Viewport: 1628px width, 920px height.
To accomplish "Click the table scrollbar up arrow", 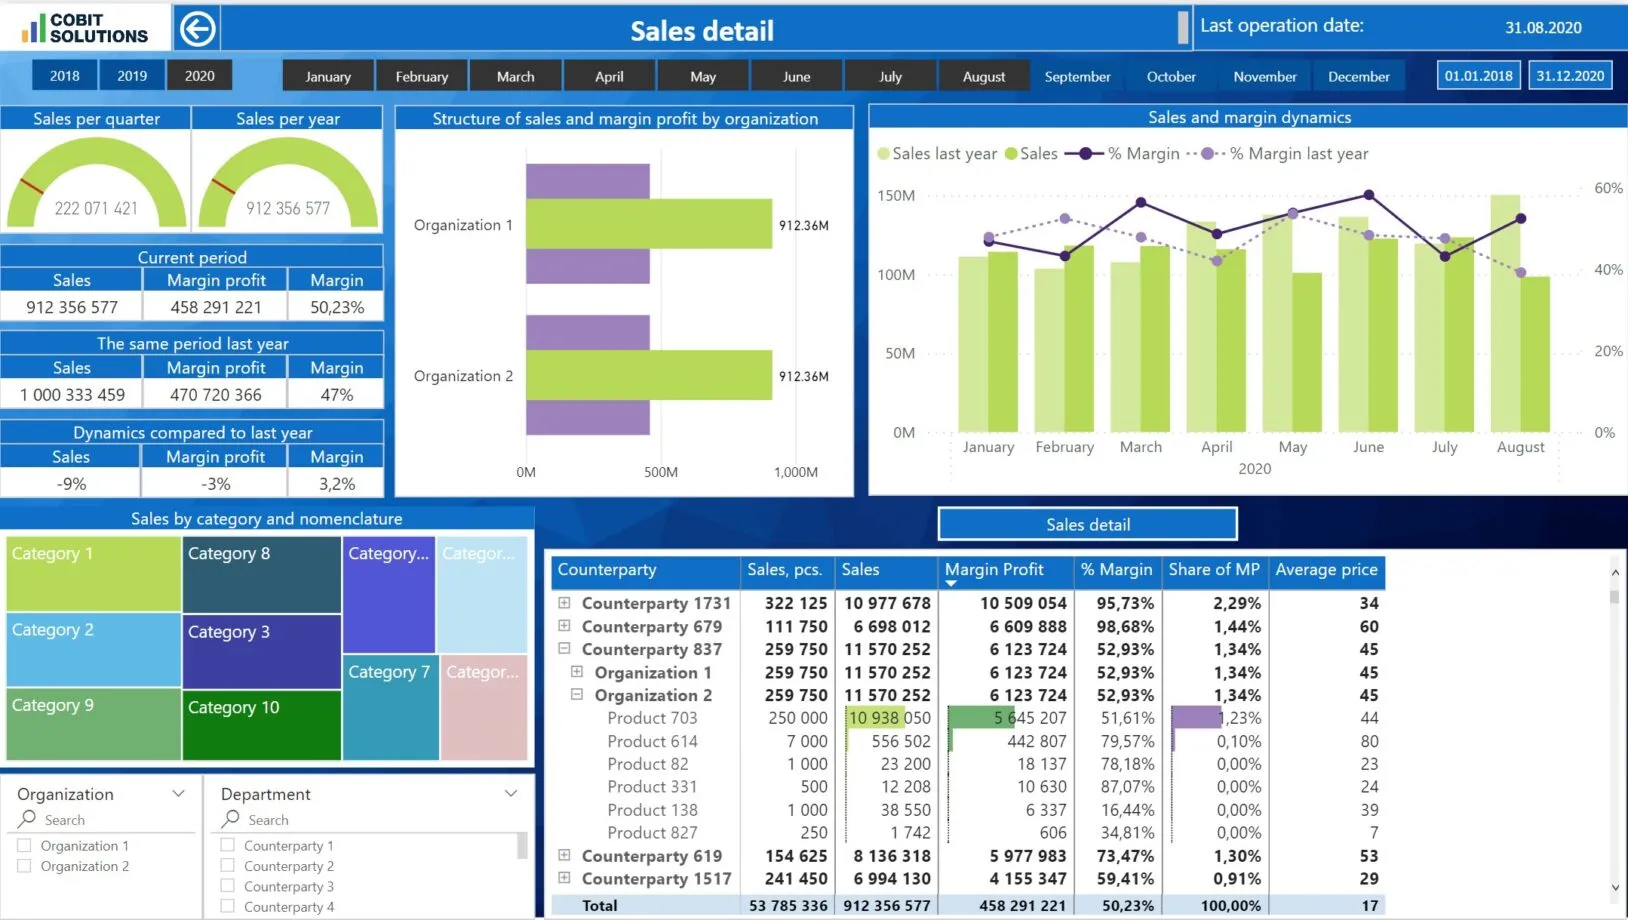I will (x=1614, y=573).
